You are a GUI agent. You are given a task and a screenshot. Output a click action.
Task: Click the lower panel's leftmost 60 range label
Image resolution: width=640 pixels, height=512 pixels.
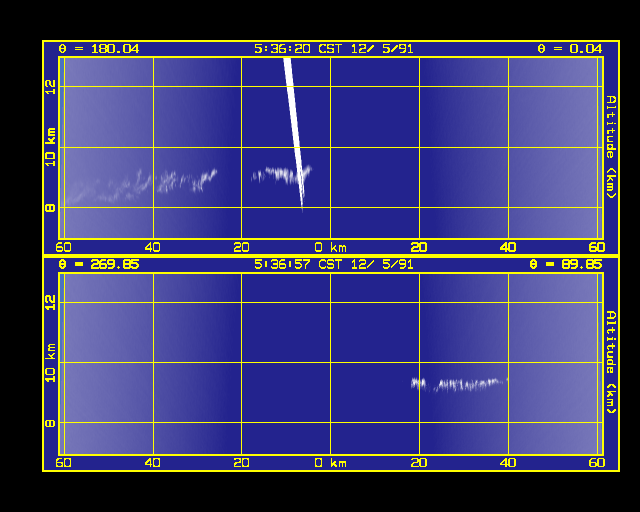click(x=64, y=463)
